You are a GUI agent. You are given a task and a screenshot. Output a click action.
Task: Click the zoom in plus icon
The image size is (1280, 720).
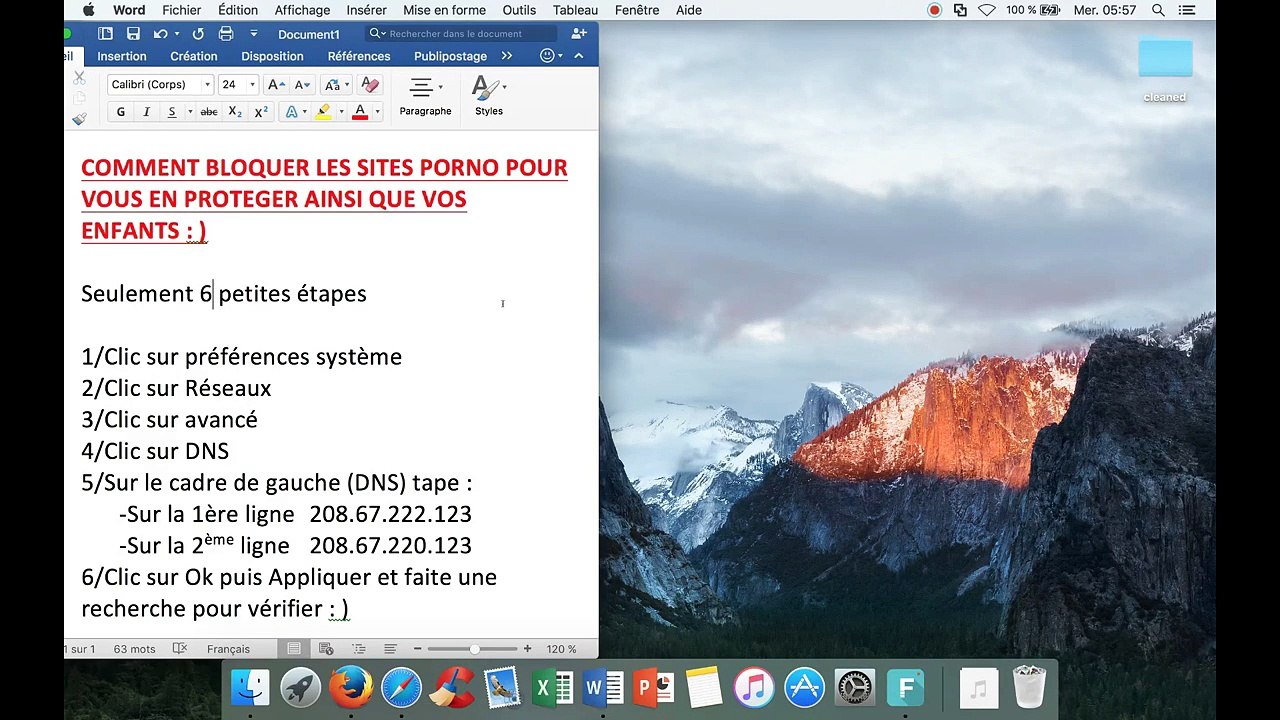(527, 649)
